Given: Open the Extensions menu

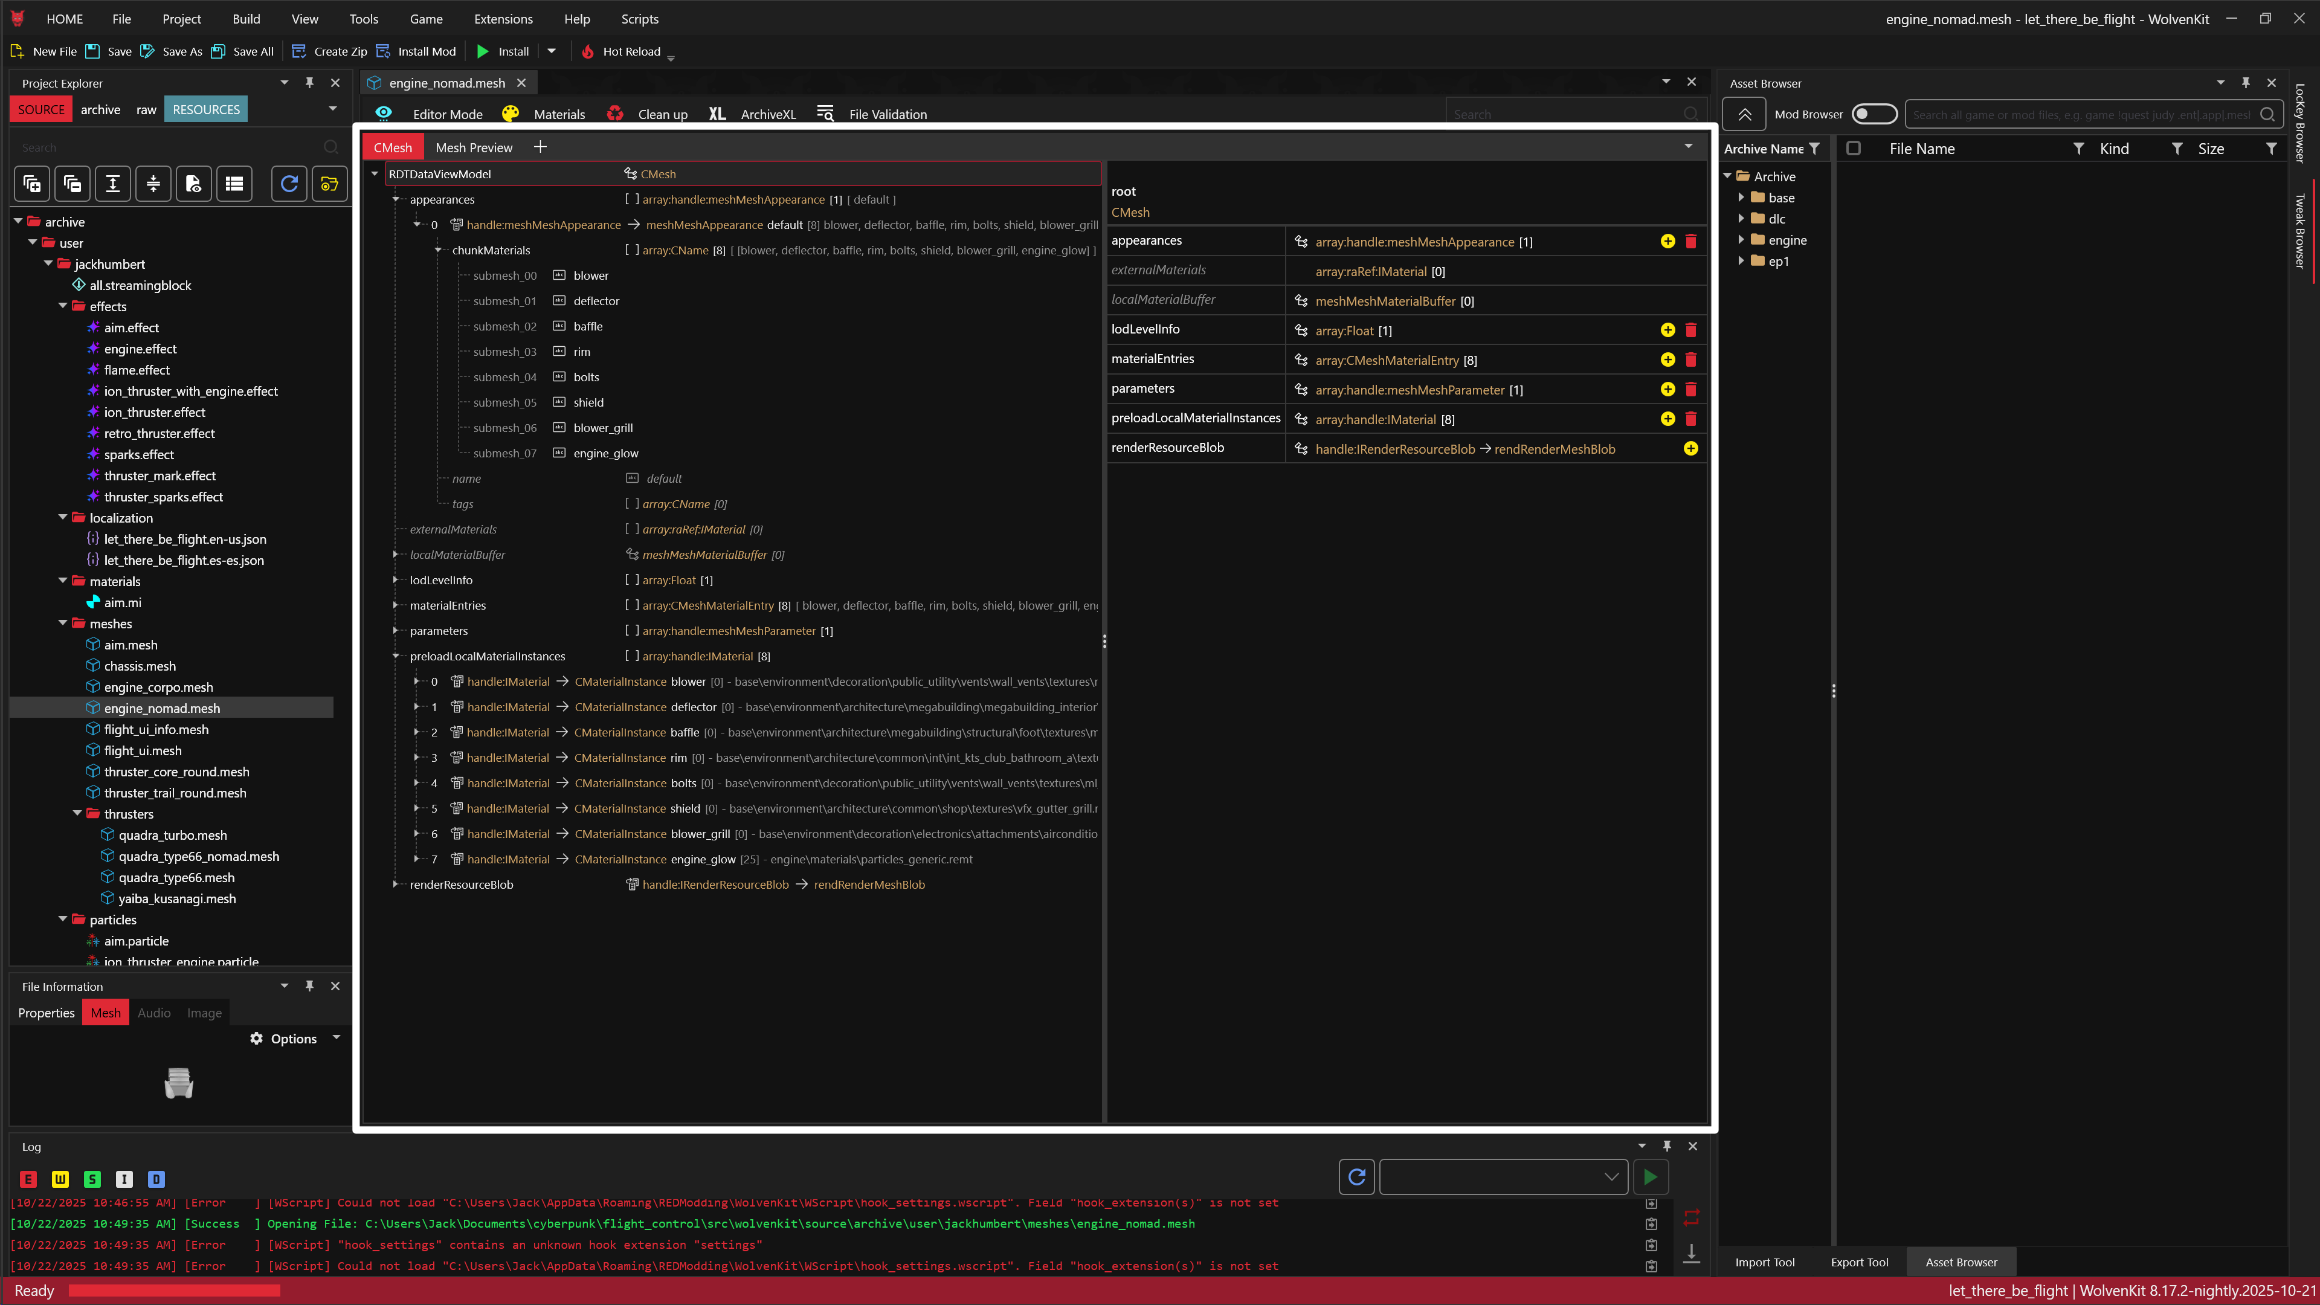Looking at the screenshot, I should click(x=503, y=19).
